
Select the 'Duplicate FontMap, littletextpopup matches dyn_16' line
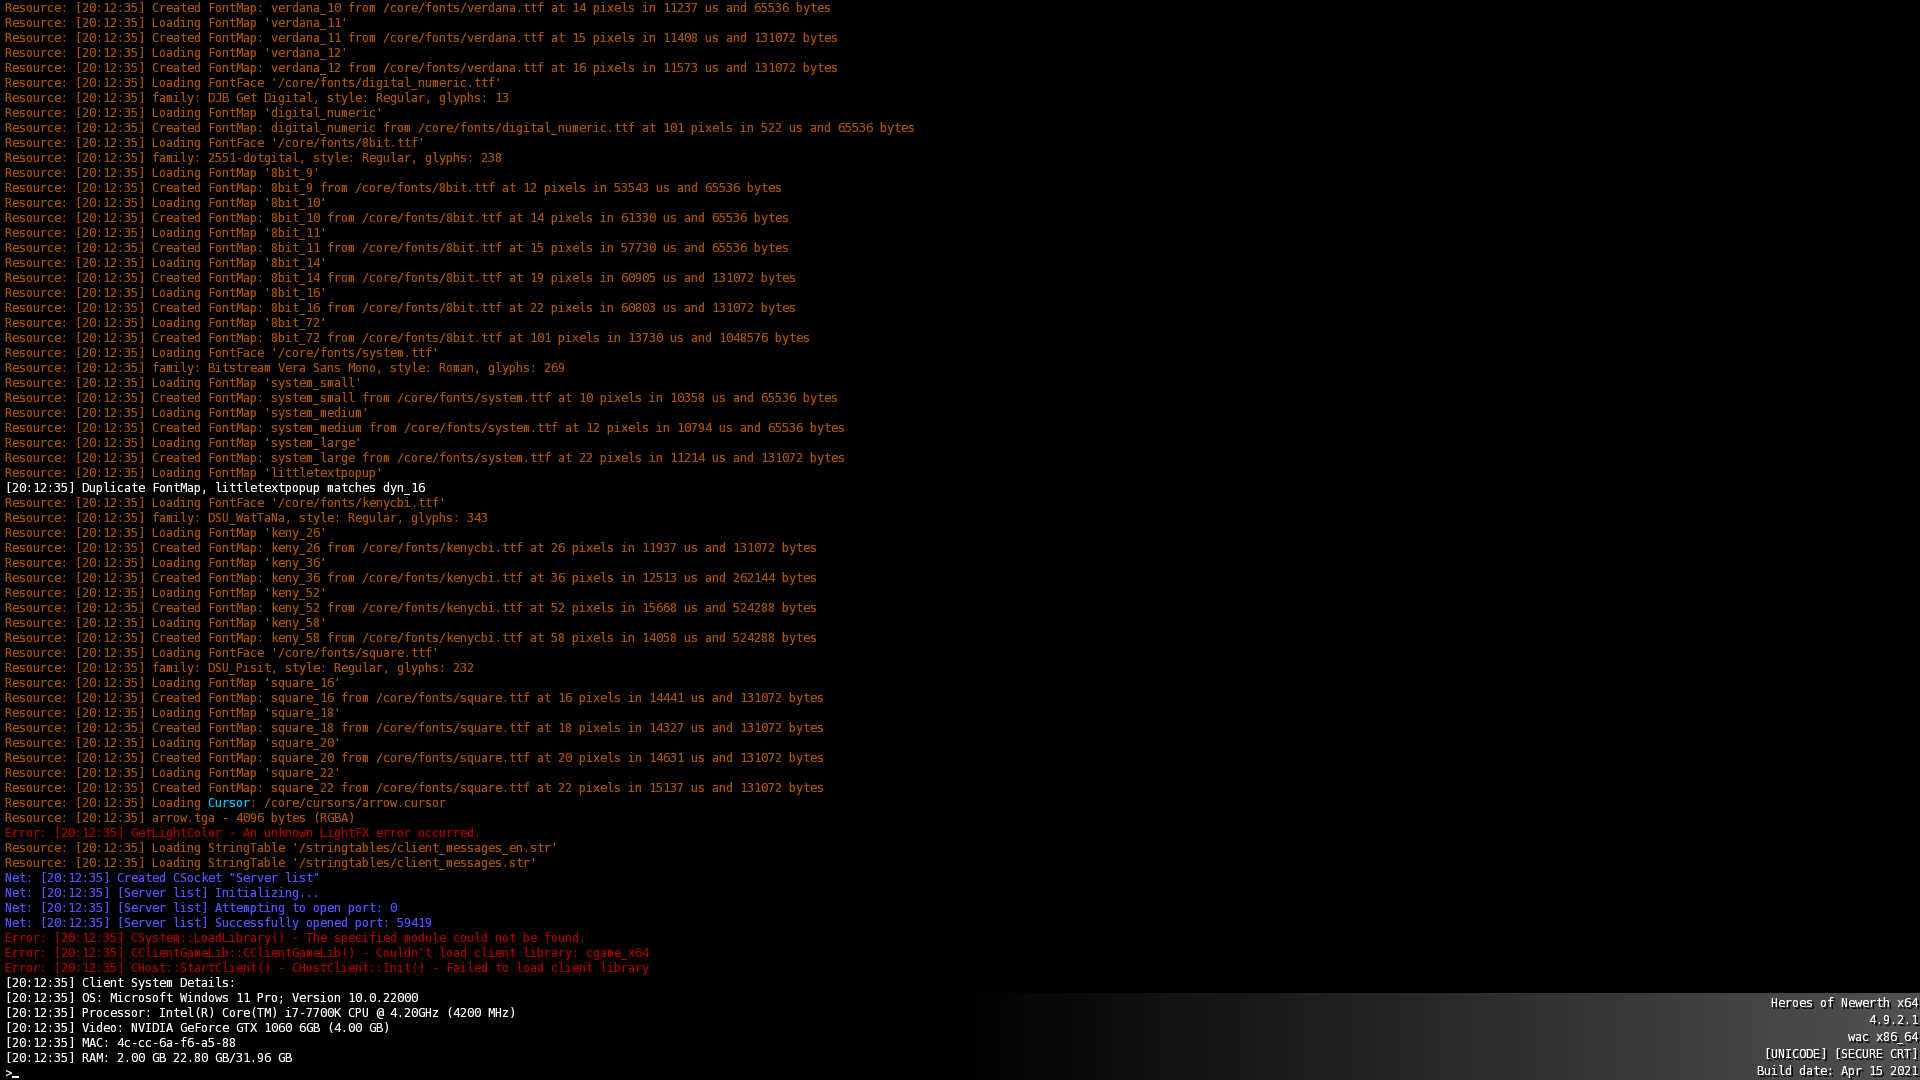(x=215, y=488)
